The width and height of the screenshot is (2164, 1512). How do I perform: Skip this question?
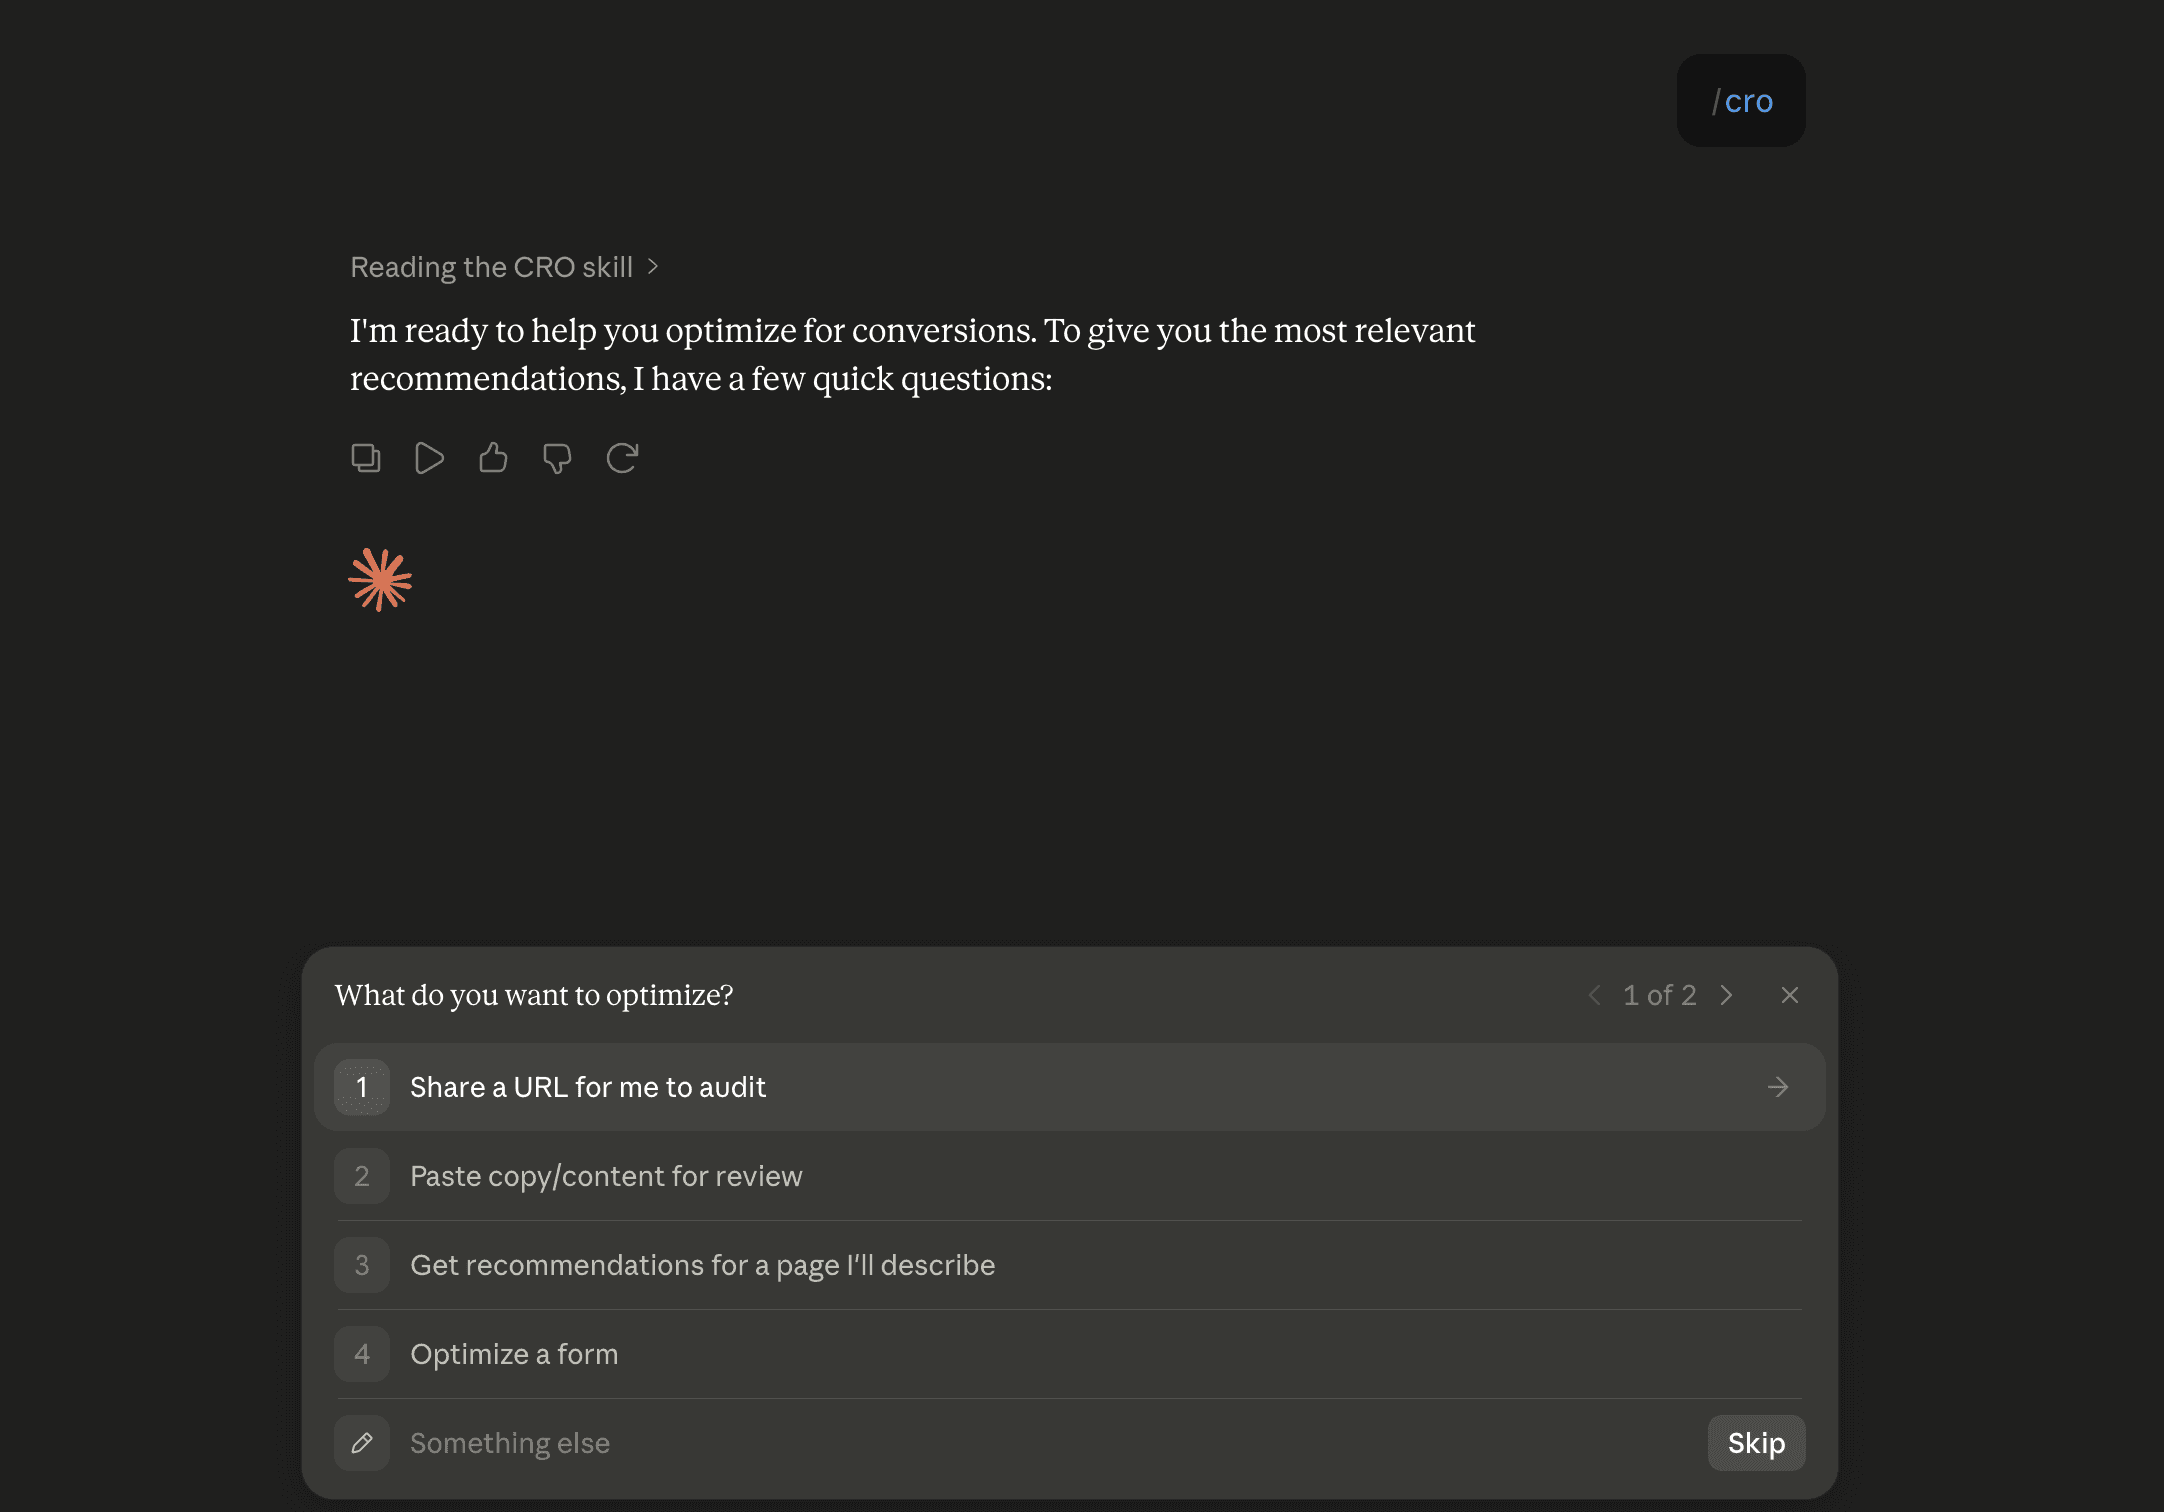[1756, 1443]
